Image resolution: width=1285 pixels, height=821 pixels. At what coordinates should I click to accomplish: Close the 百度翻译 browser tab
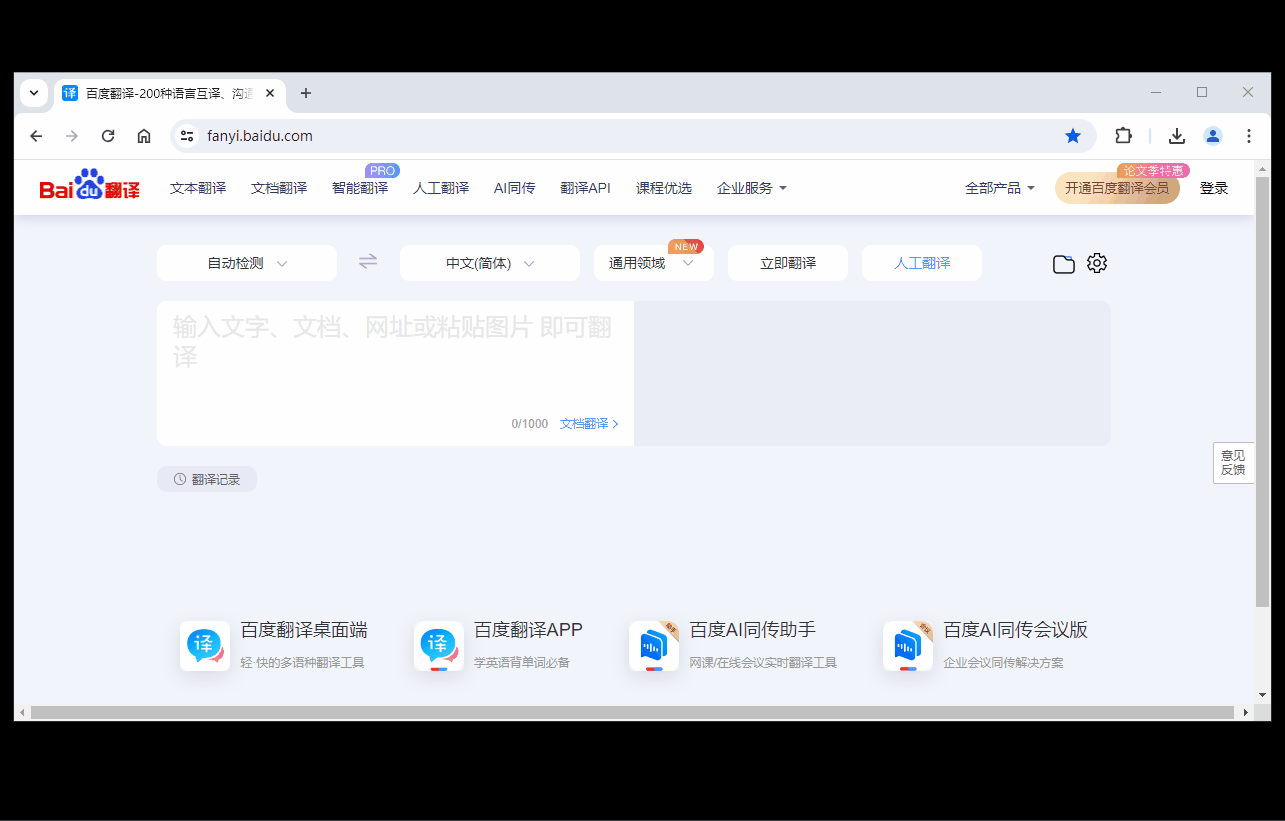click(270, 93)
